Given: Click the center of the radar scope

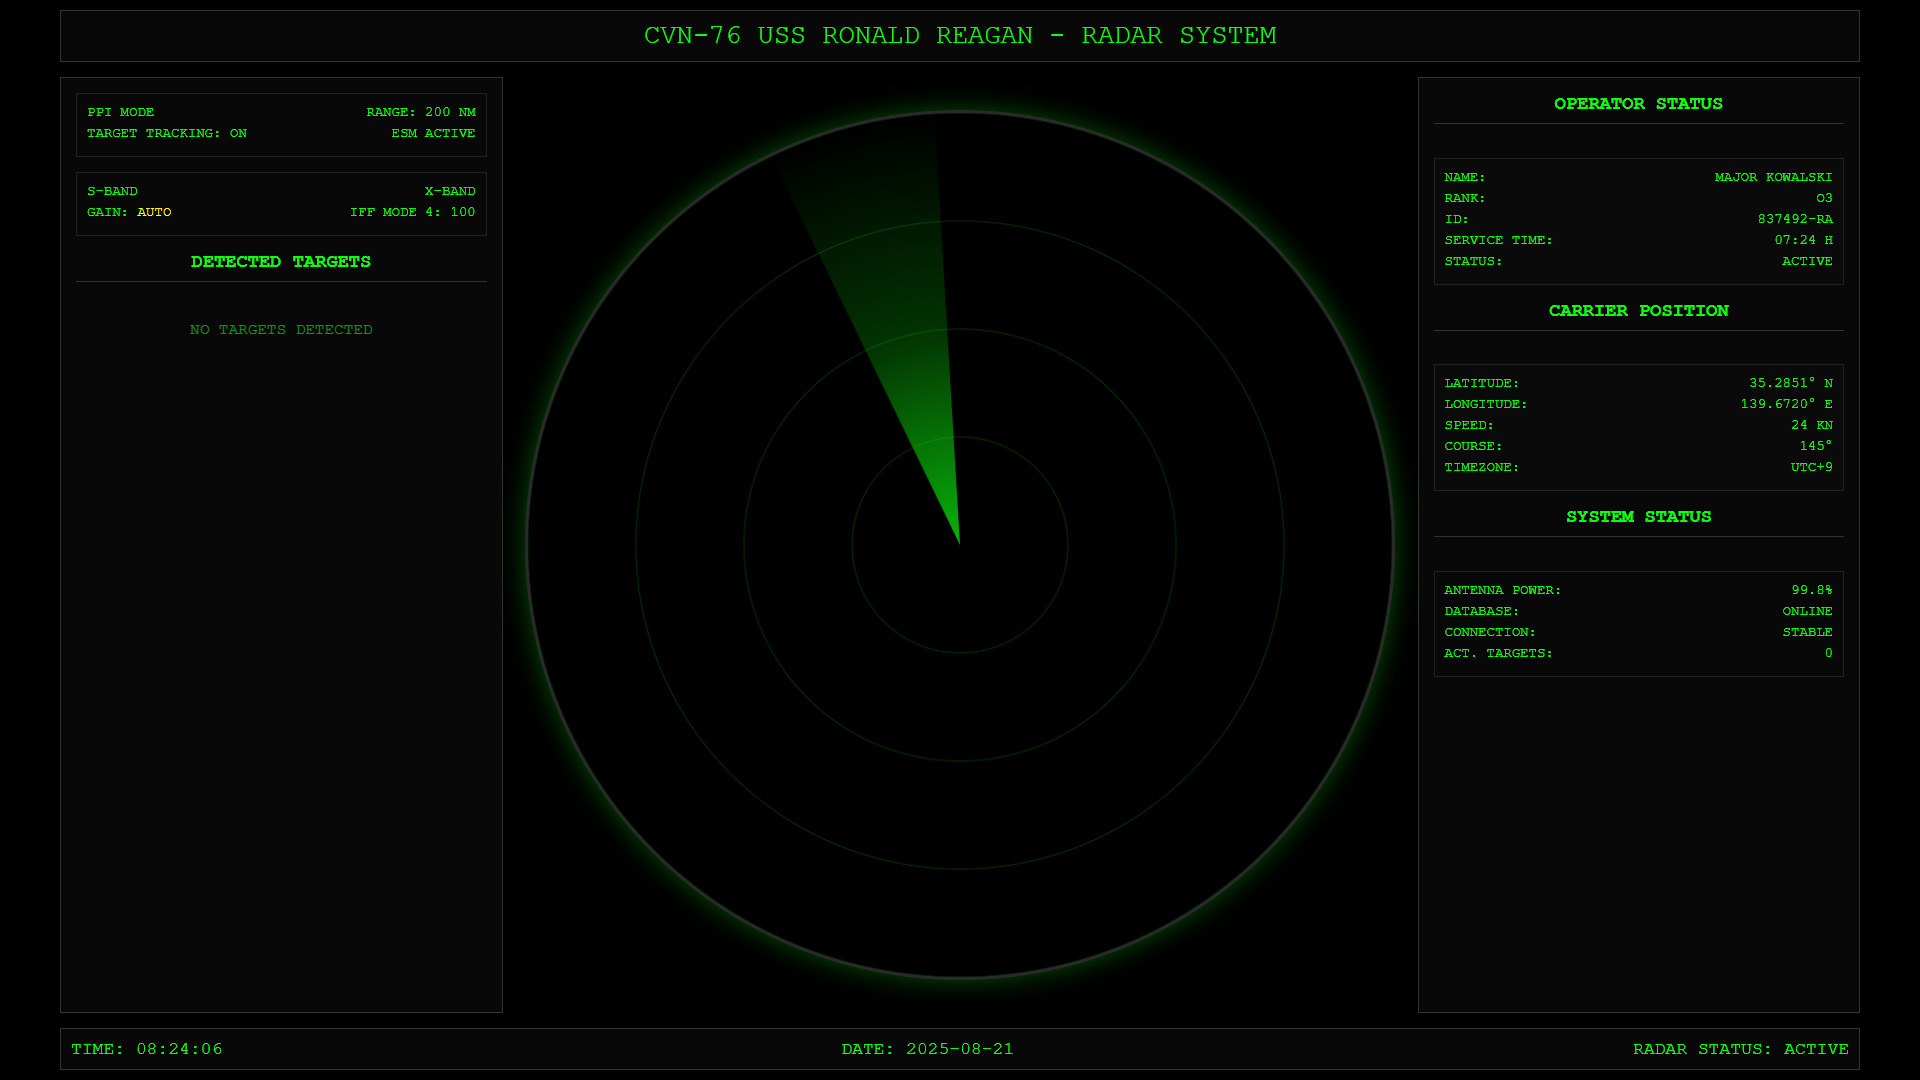Looking at the screenshot, I should [960, 543].
